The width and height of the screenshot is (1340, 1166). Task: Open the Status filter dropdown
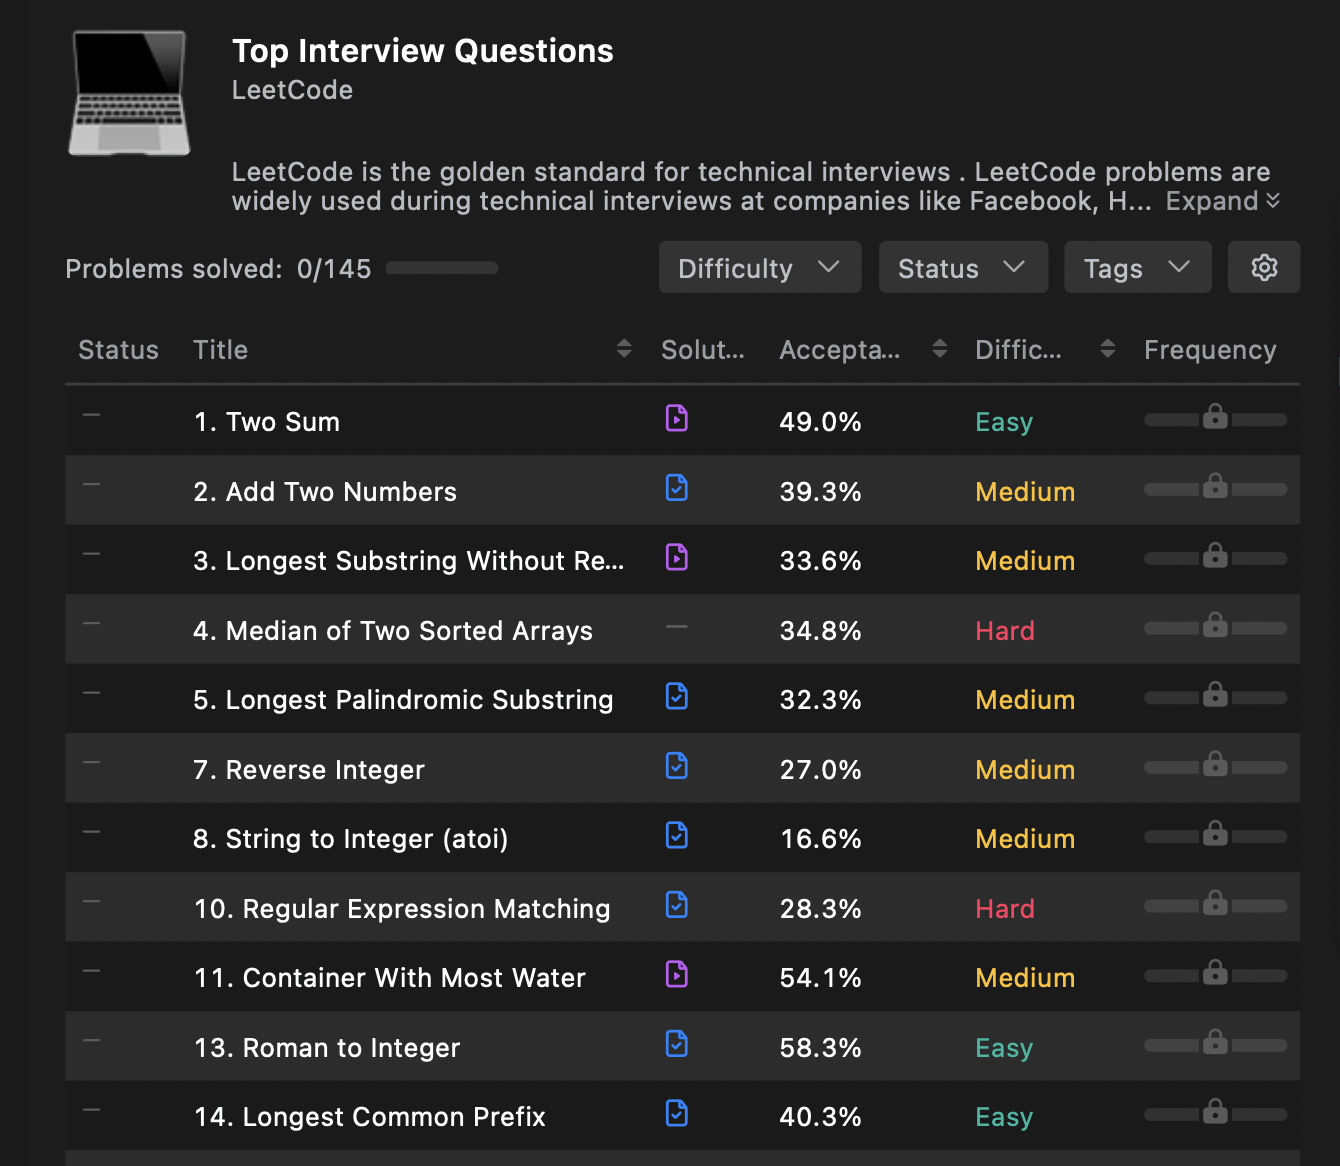point(962,267)
